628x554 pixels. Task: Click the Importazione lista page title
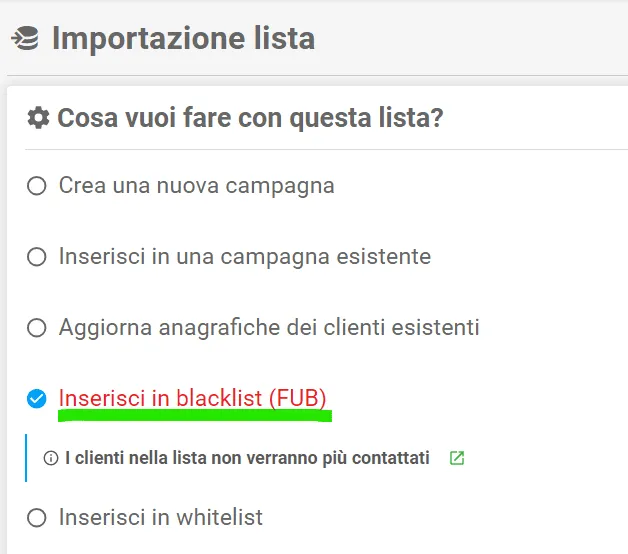[x=183, y=38]
